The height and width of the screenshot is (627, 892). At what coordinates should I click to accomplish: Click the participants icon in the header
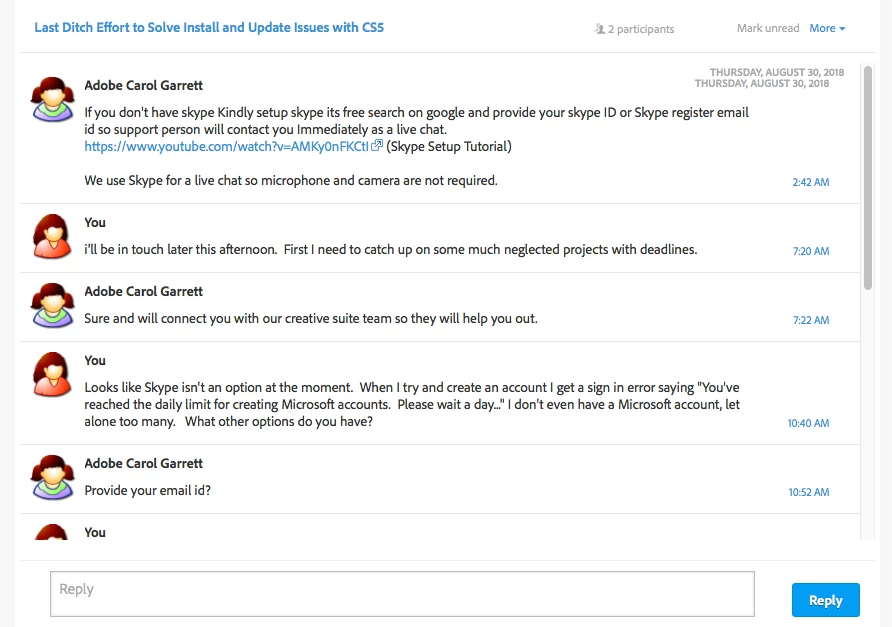click(x=600, y=29)
